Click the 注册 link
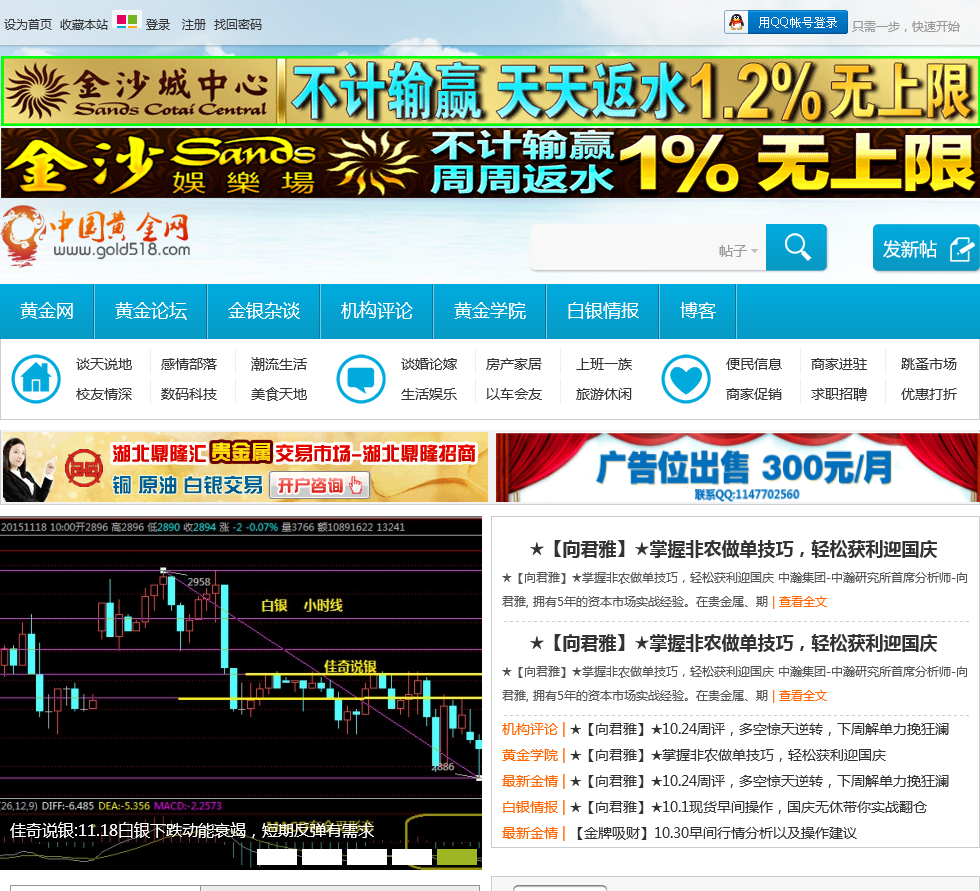Image resolution: width=980 pixels, height=891 pixels. [x=193, y=25]
